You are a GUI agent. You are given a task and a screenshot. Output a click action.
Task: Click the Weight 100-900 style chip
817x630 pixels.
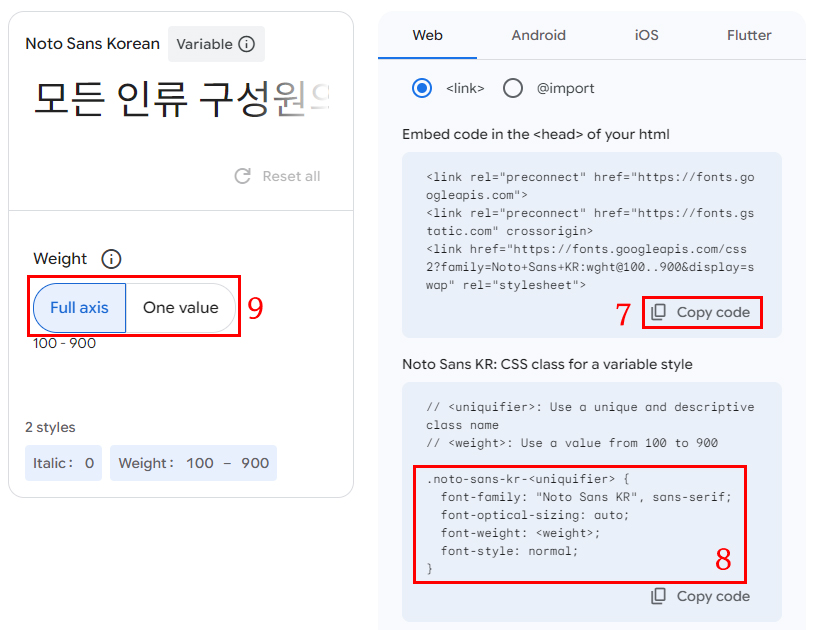[x=193, y=463]
